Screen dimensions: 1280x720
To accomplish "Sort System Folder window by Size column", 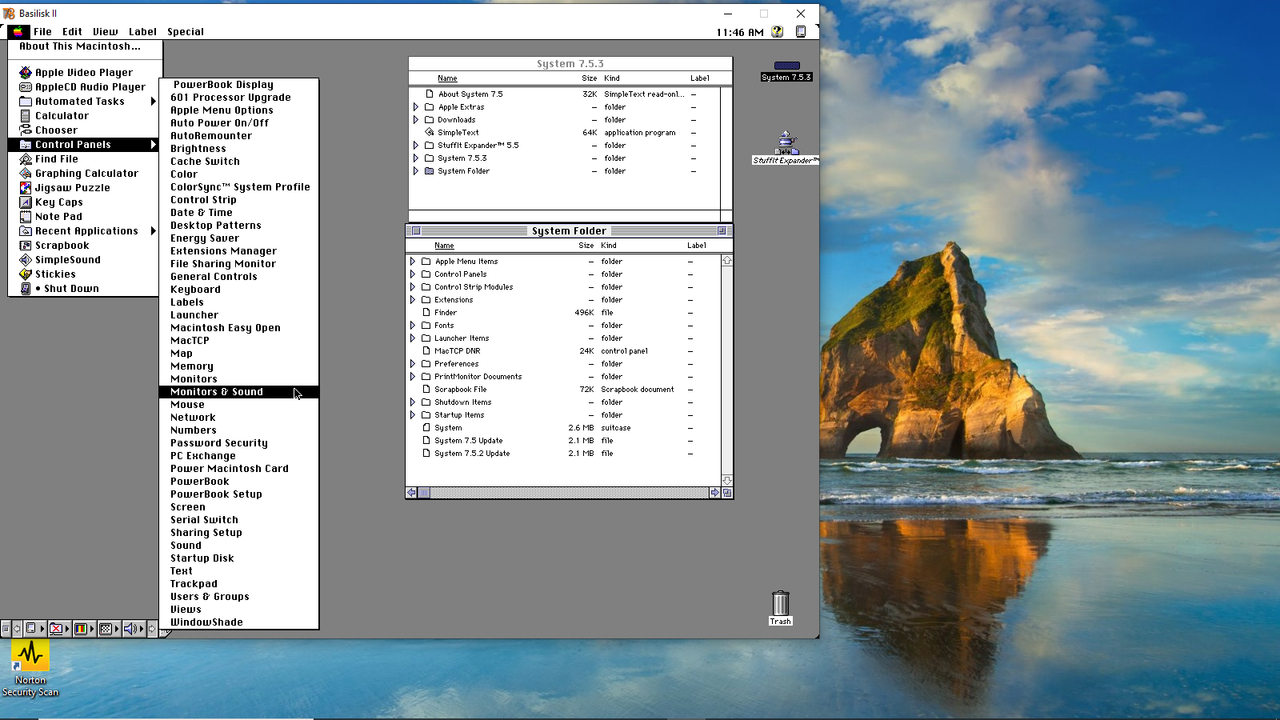I will (x=586, y=245).
